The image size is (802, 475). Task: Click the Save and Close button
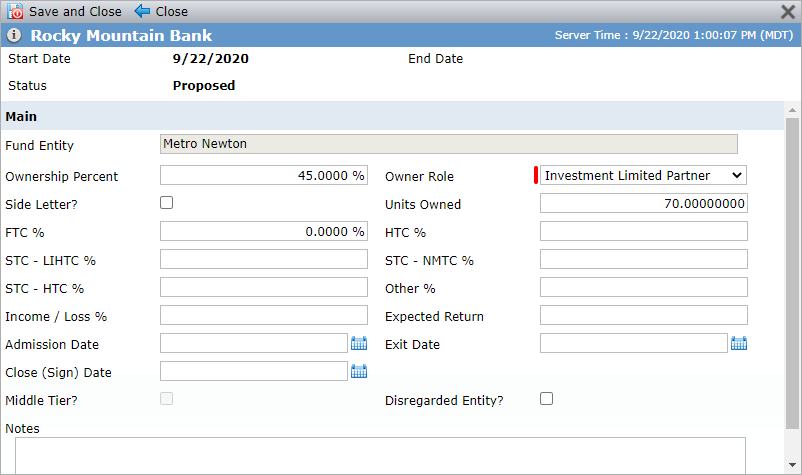pos(64,11)
